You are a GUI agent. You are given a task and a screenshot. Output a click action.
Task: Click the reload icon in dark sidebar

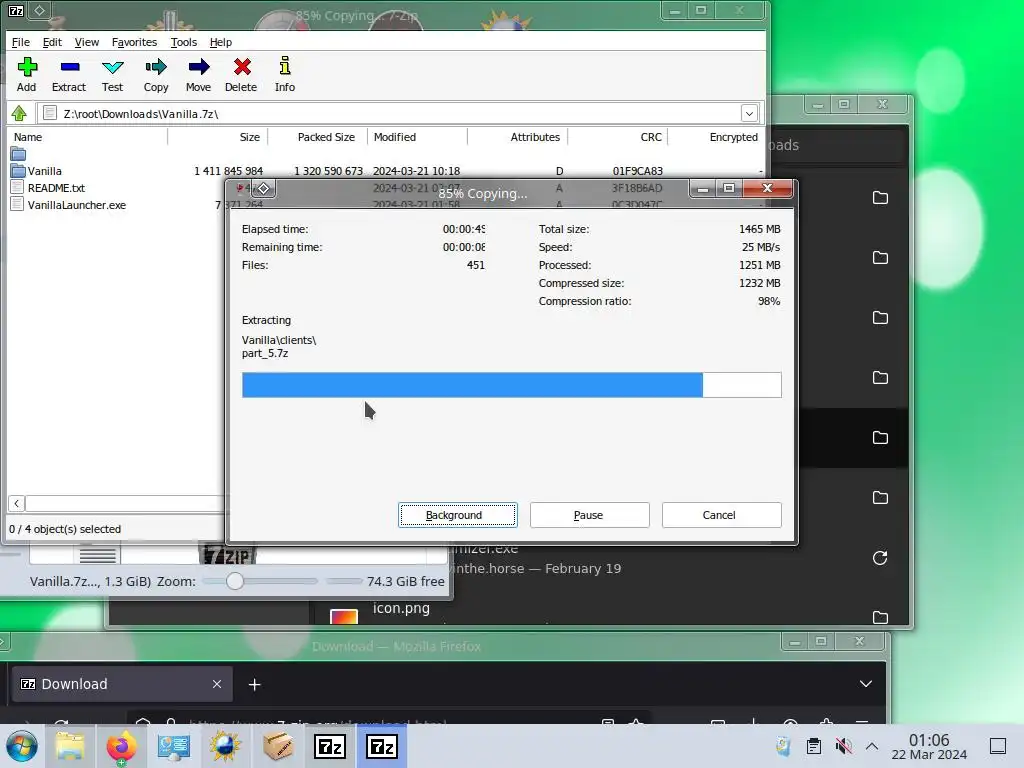pos(880,558)
